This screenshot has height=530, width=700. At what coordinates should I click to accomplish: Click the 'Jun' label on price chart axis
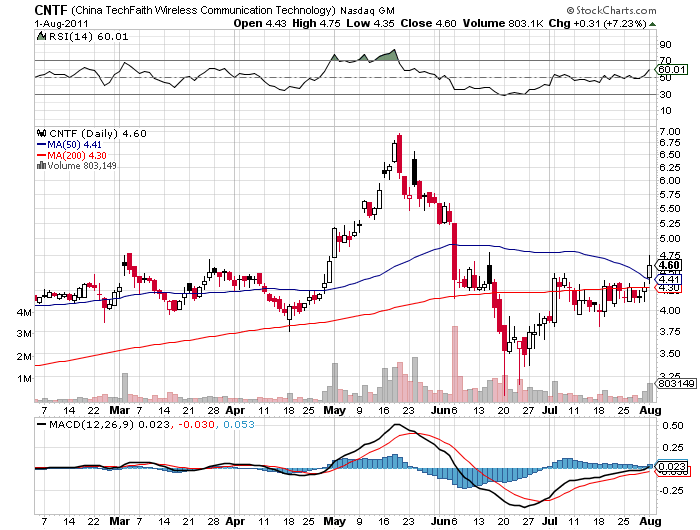[442, 410]
